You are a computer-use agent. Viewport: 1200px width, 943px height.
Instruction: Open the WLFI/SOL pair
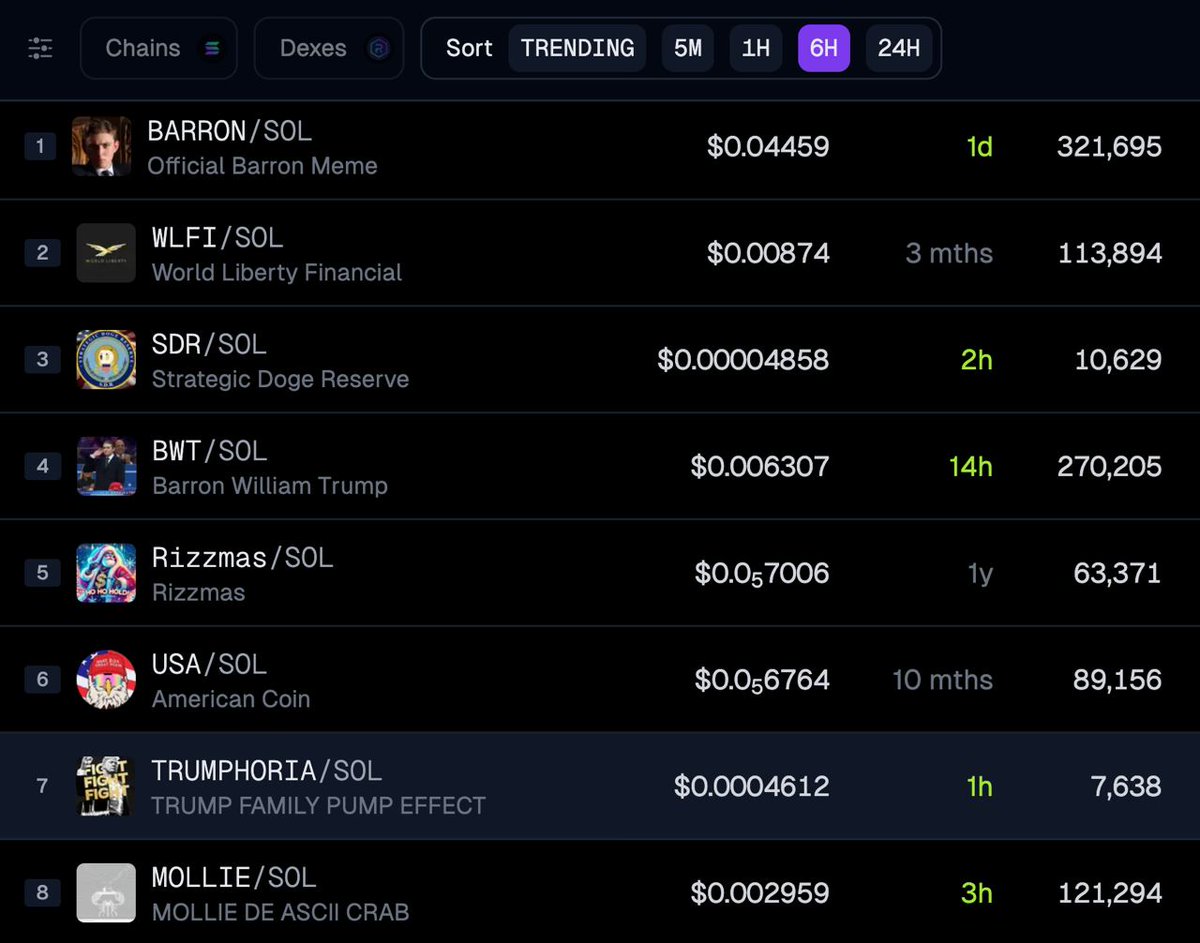point(217,238)
